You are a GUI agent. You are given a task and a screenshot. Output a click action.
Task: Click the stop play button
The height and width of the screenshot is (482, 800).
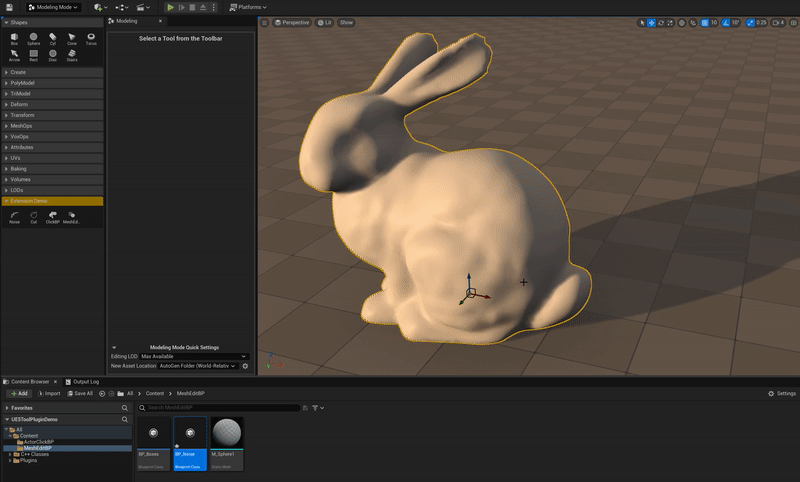[x=192, y=7]
